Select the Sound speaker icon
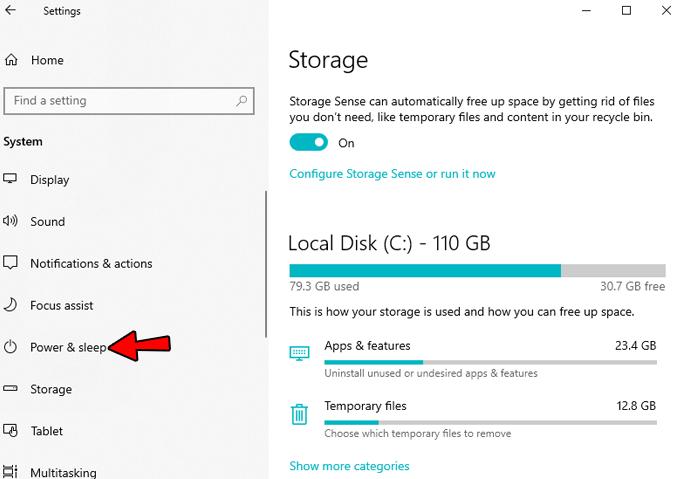 (x=10, y=221)
